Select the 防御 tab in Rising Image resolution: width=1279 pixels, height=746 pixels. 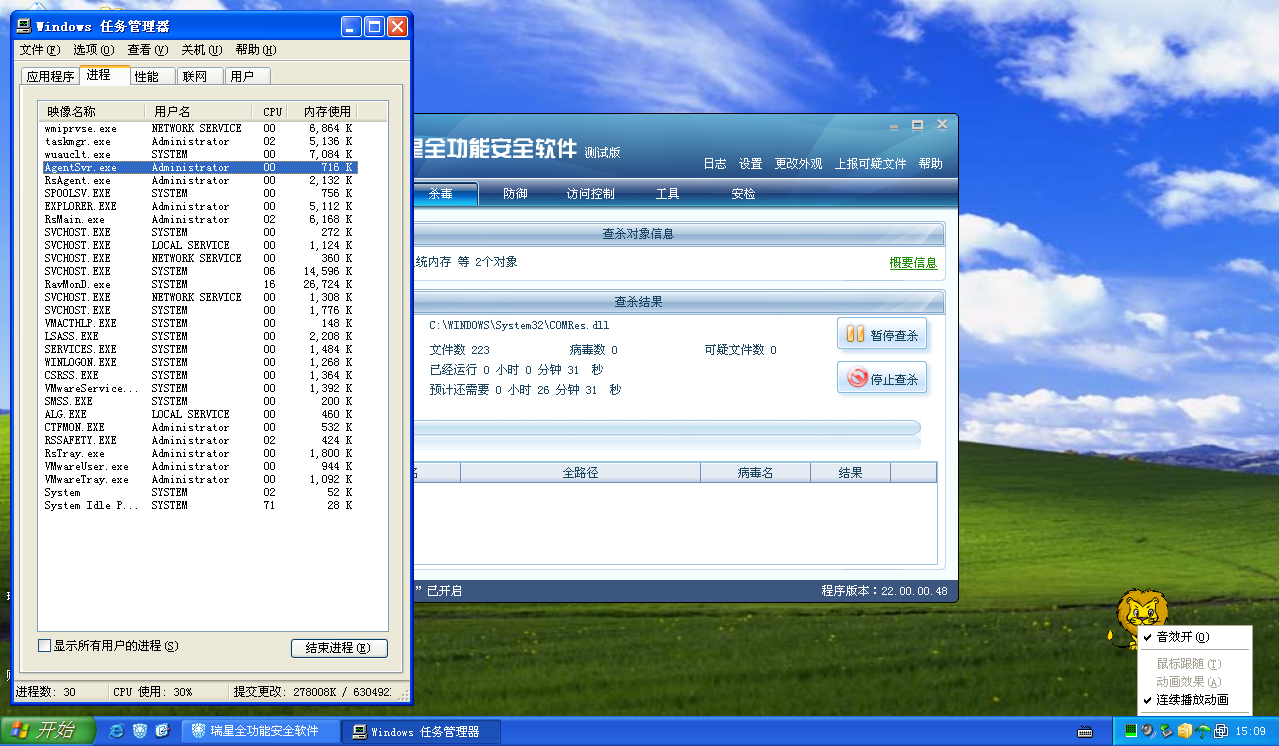[515, 194]
